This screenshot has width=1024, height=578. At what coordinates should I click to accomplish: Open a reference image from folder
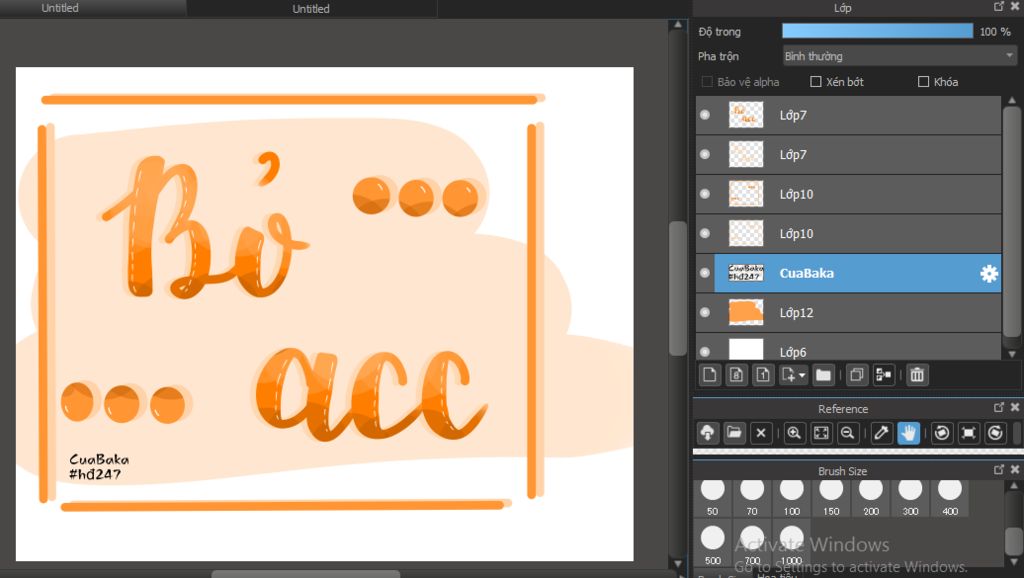click(734, 433)
